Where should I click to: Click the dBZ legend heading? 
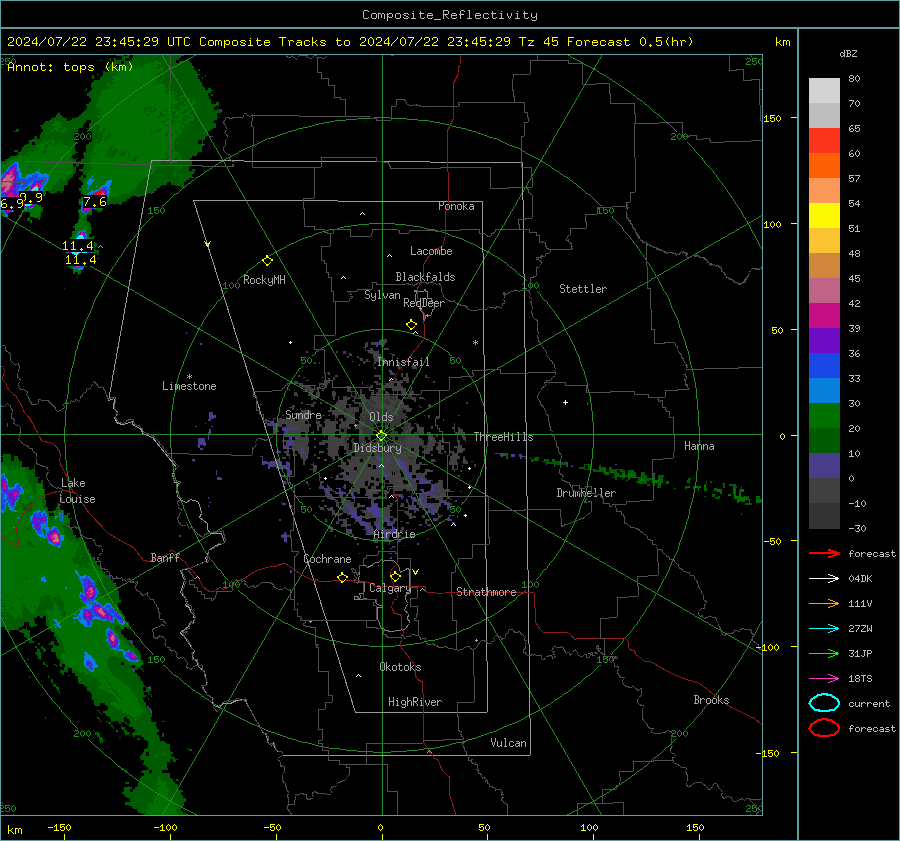848,54
